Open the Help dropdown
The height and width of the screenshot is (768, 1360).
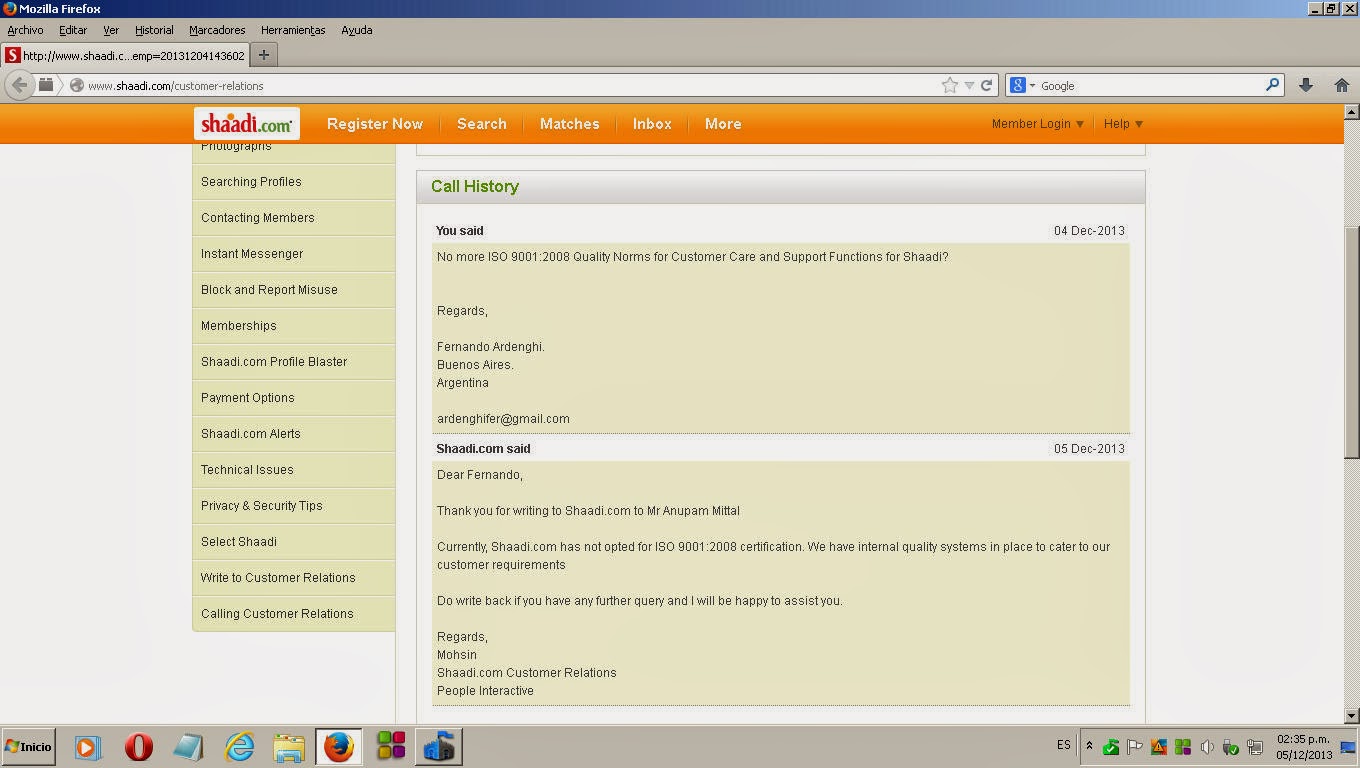1123,124
